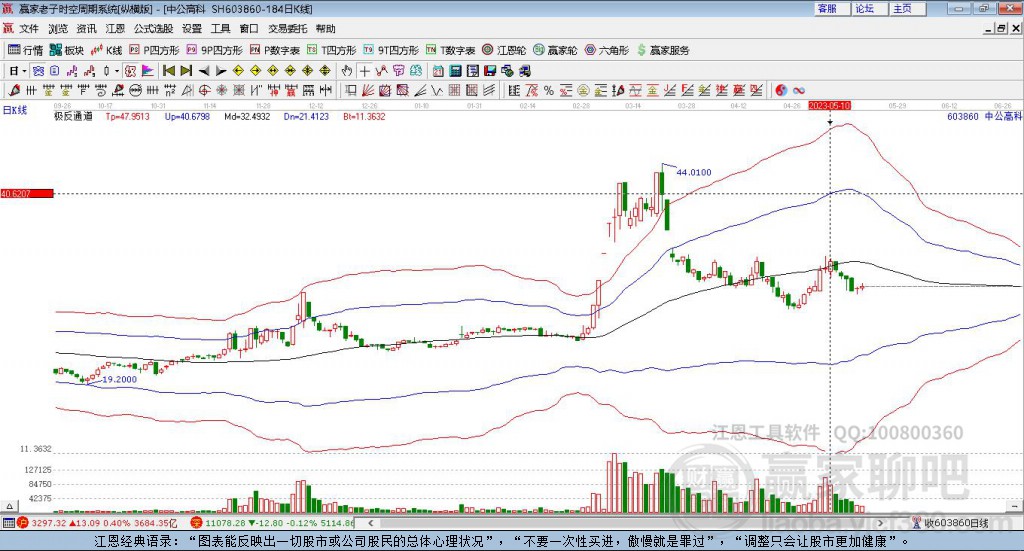Open the 板块 sector view
The width and height of the screenshot is (1024, 551).
[67, 50]
